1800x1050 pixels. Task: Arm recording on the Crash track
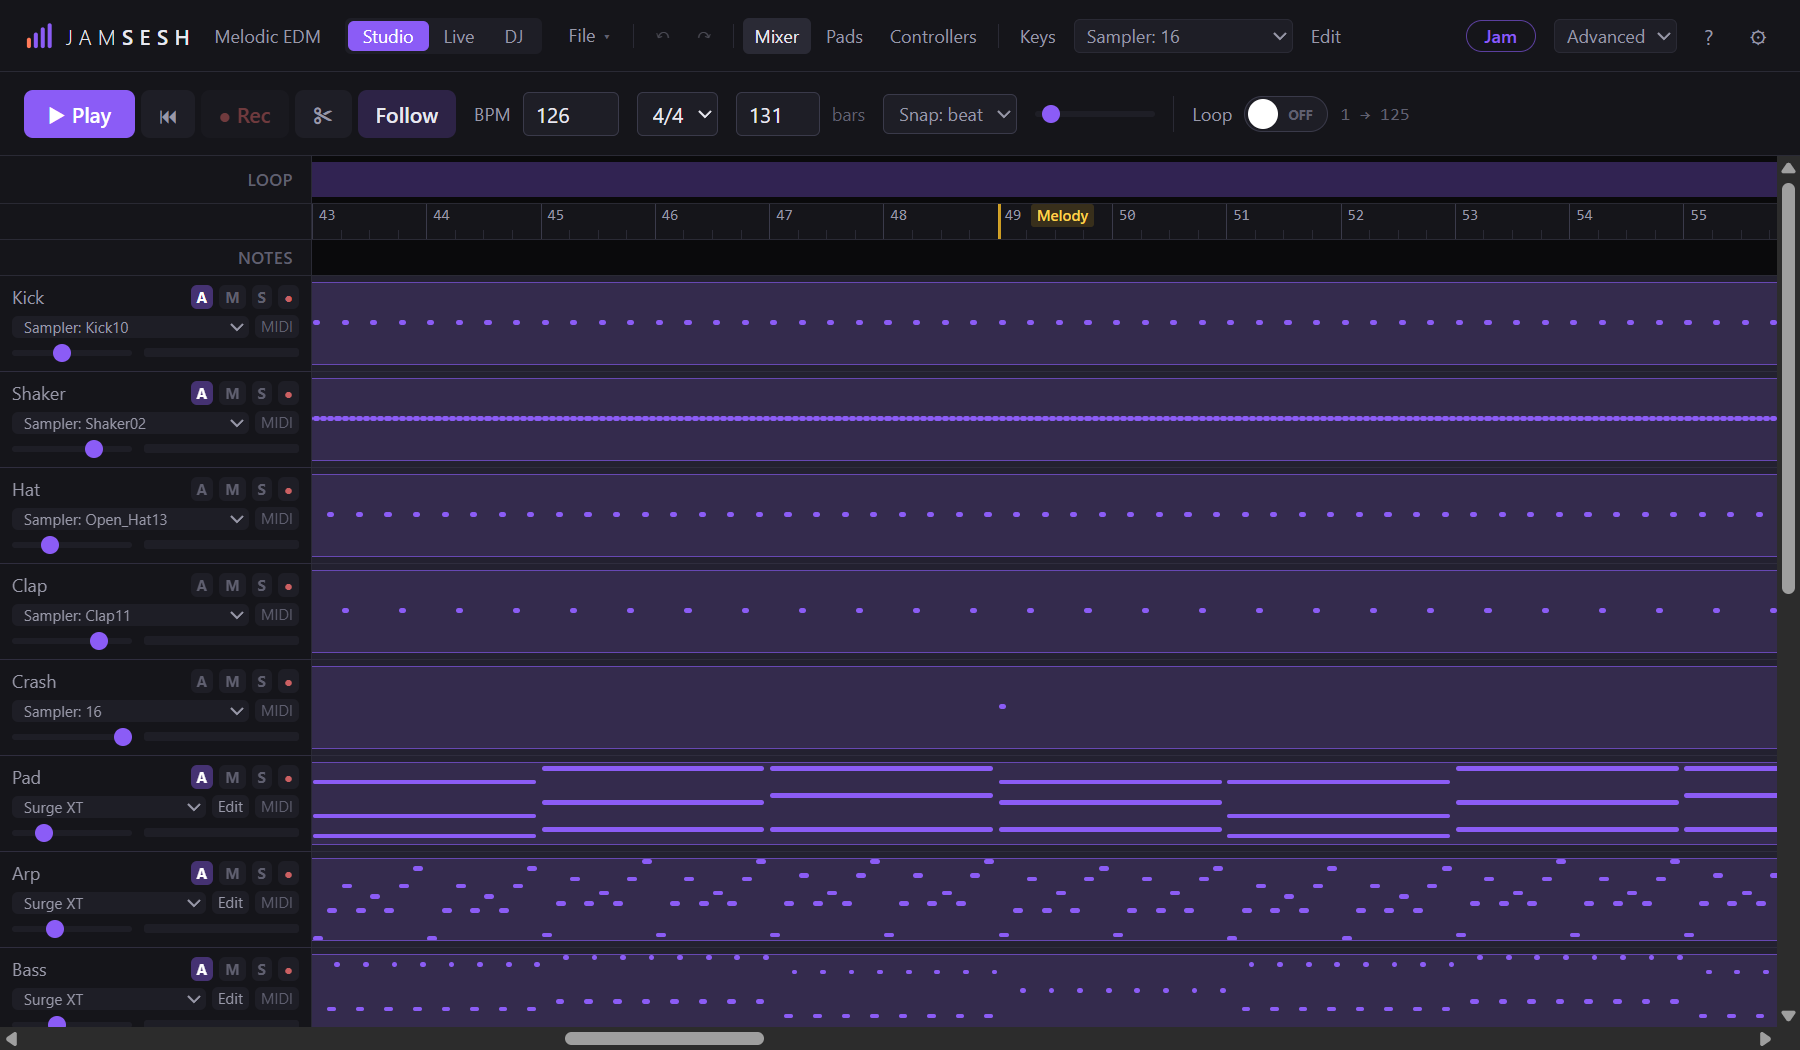(x=288, y=682)
